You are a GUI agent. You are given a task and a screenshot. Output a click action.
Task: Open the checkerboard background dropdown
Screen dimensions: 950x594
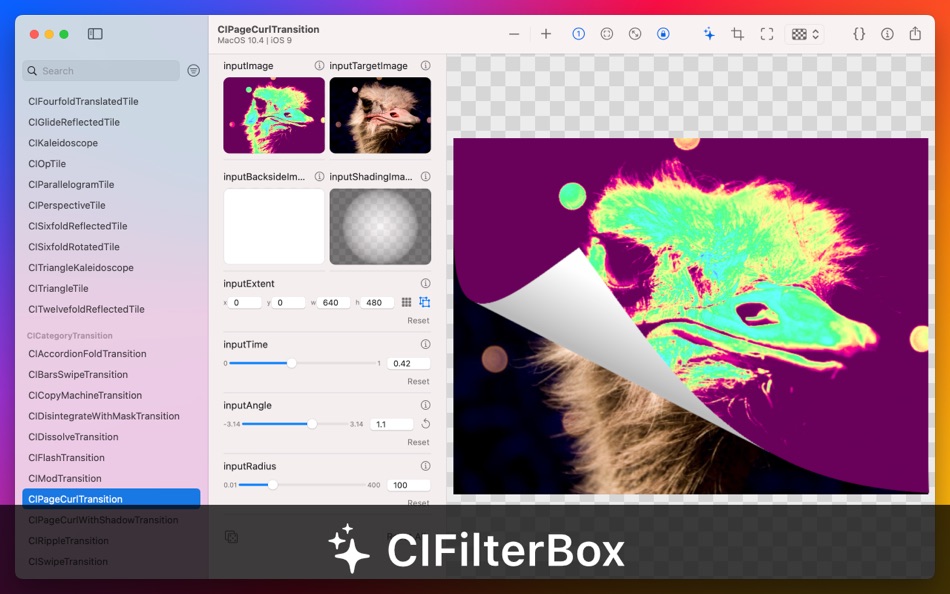(805, 34)
